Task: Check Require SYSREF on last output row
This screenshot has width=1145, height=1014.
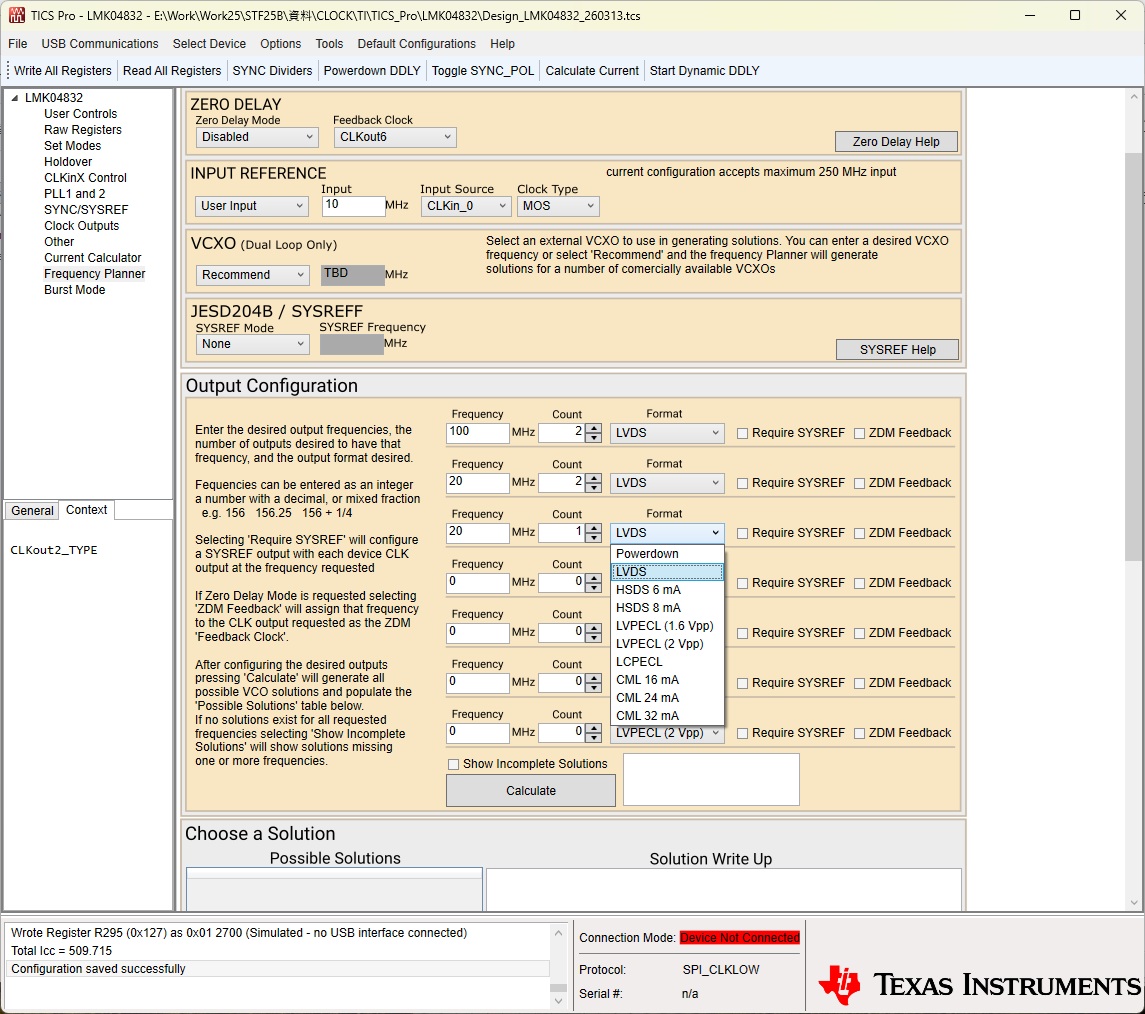Action: point(743,733)
